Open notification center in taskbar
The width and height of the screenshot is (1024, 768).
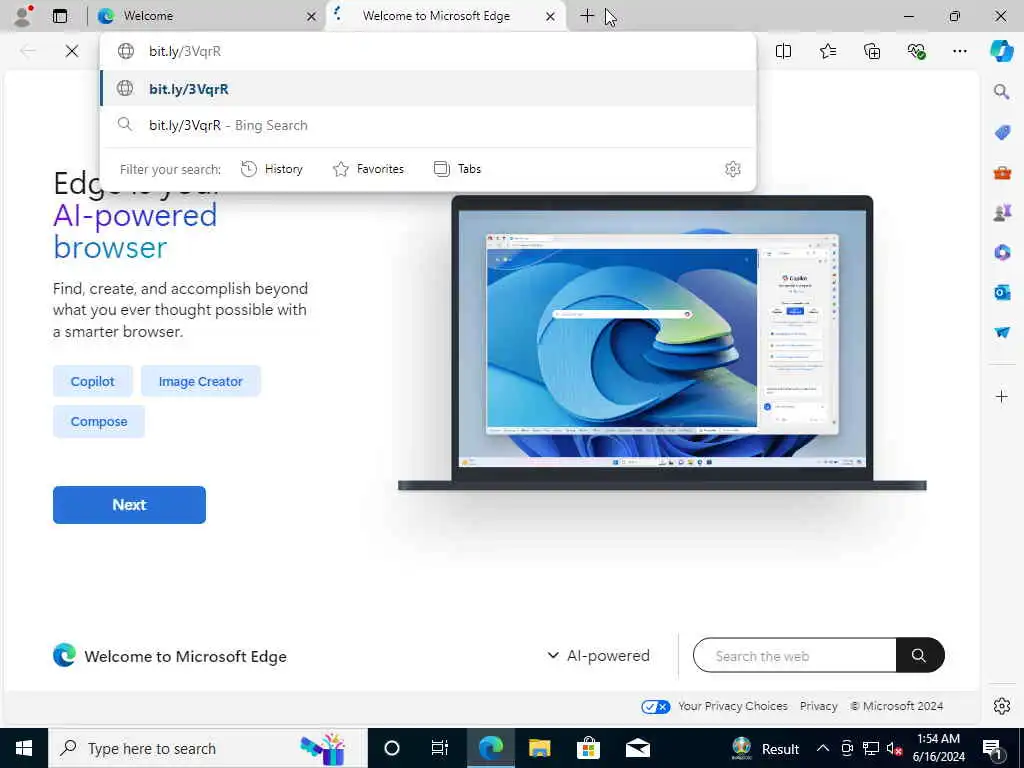tap(992, 748)
